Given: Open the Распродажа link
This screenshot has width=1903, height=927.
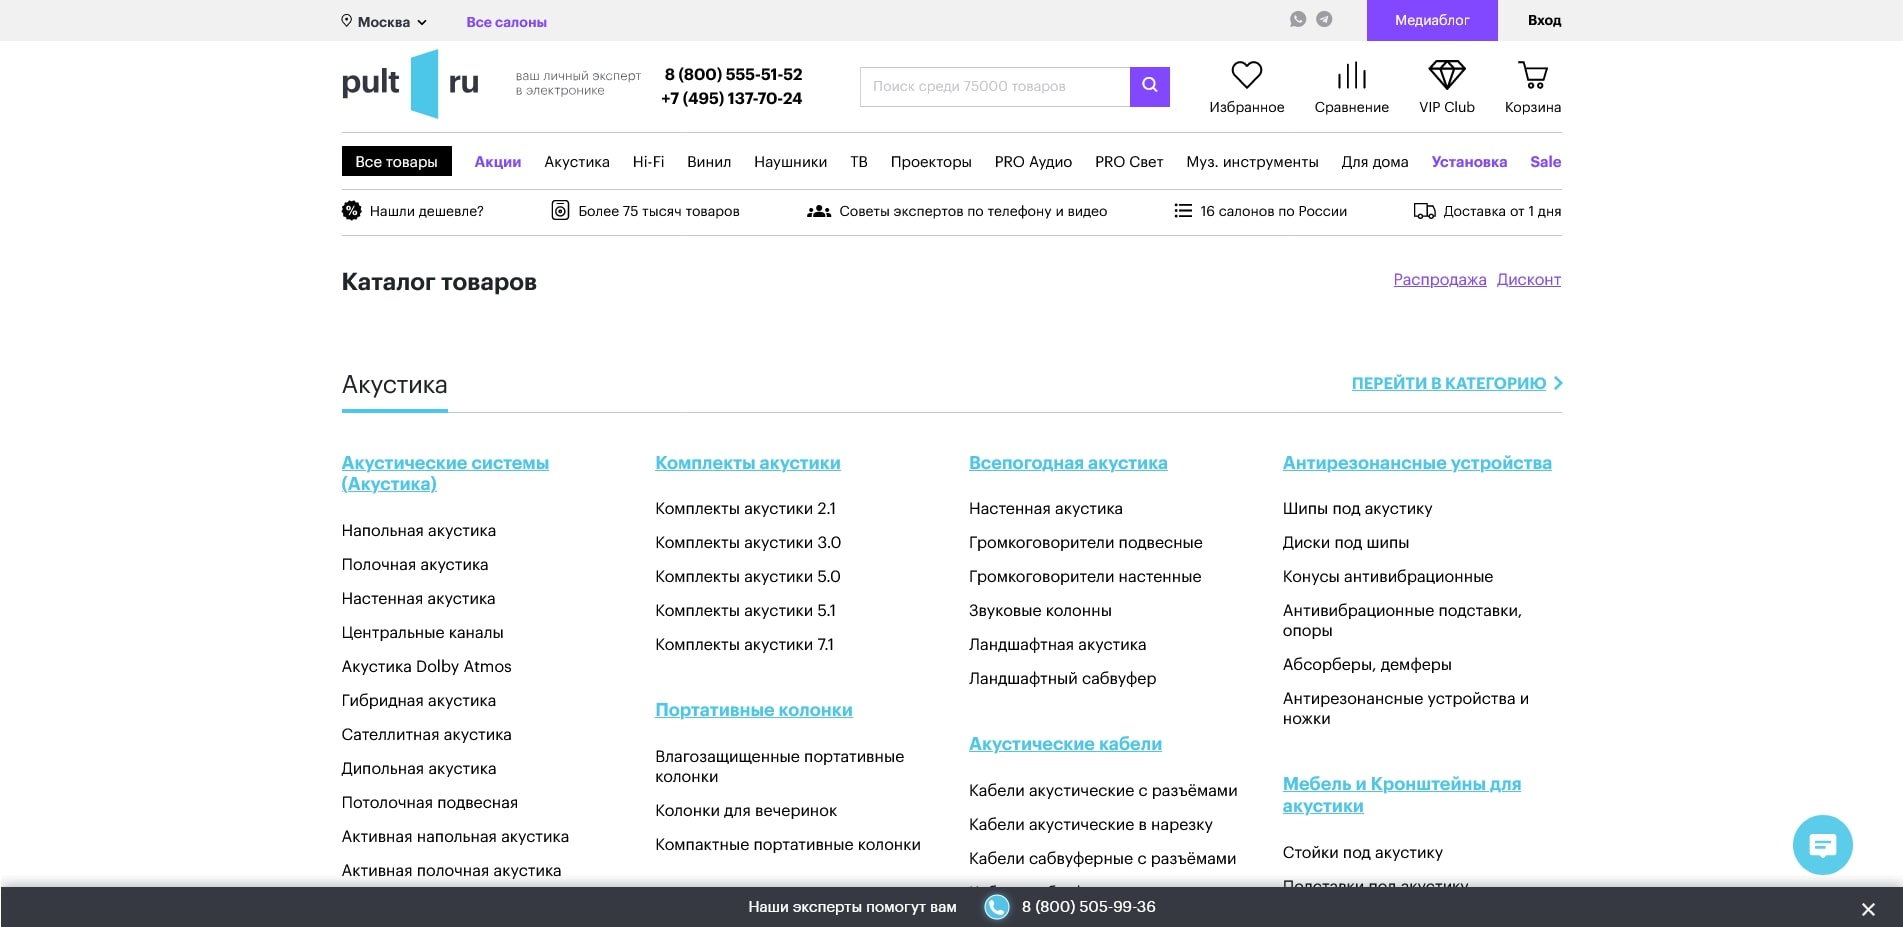Looking at the screenshot, I should [1440, 280].
